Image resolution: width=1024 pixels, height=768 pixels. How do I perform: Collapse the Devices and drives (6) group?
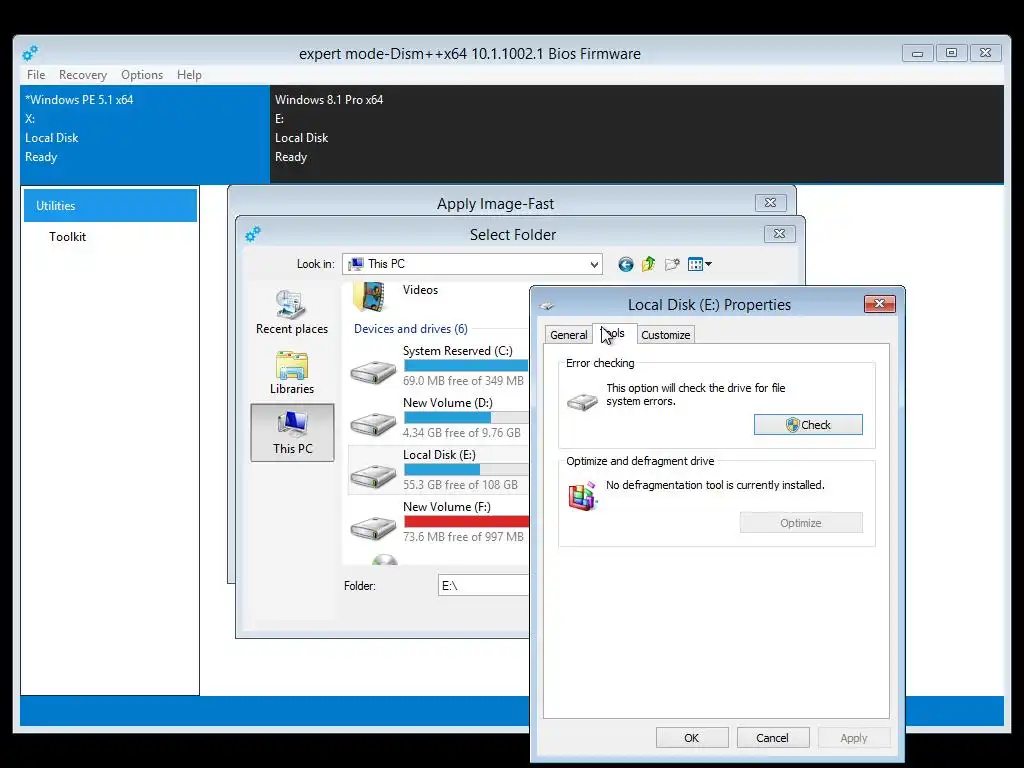(x=411, y=329)
